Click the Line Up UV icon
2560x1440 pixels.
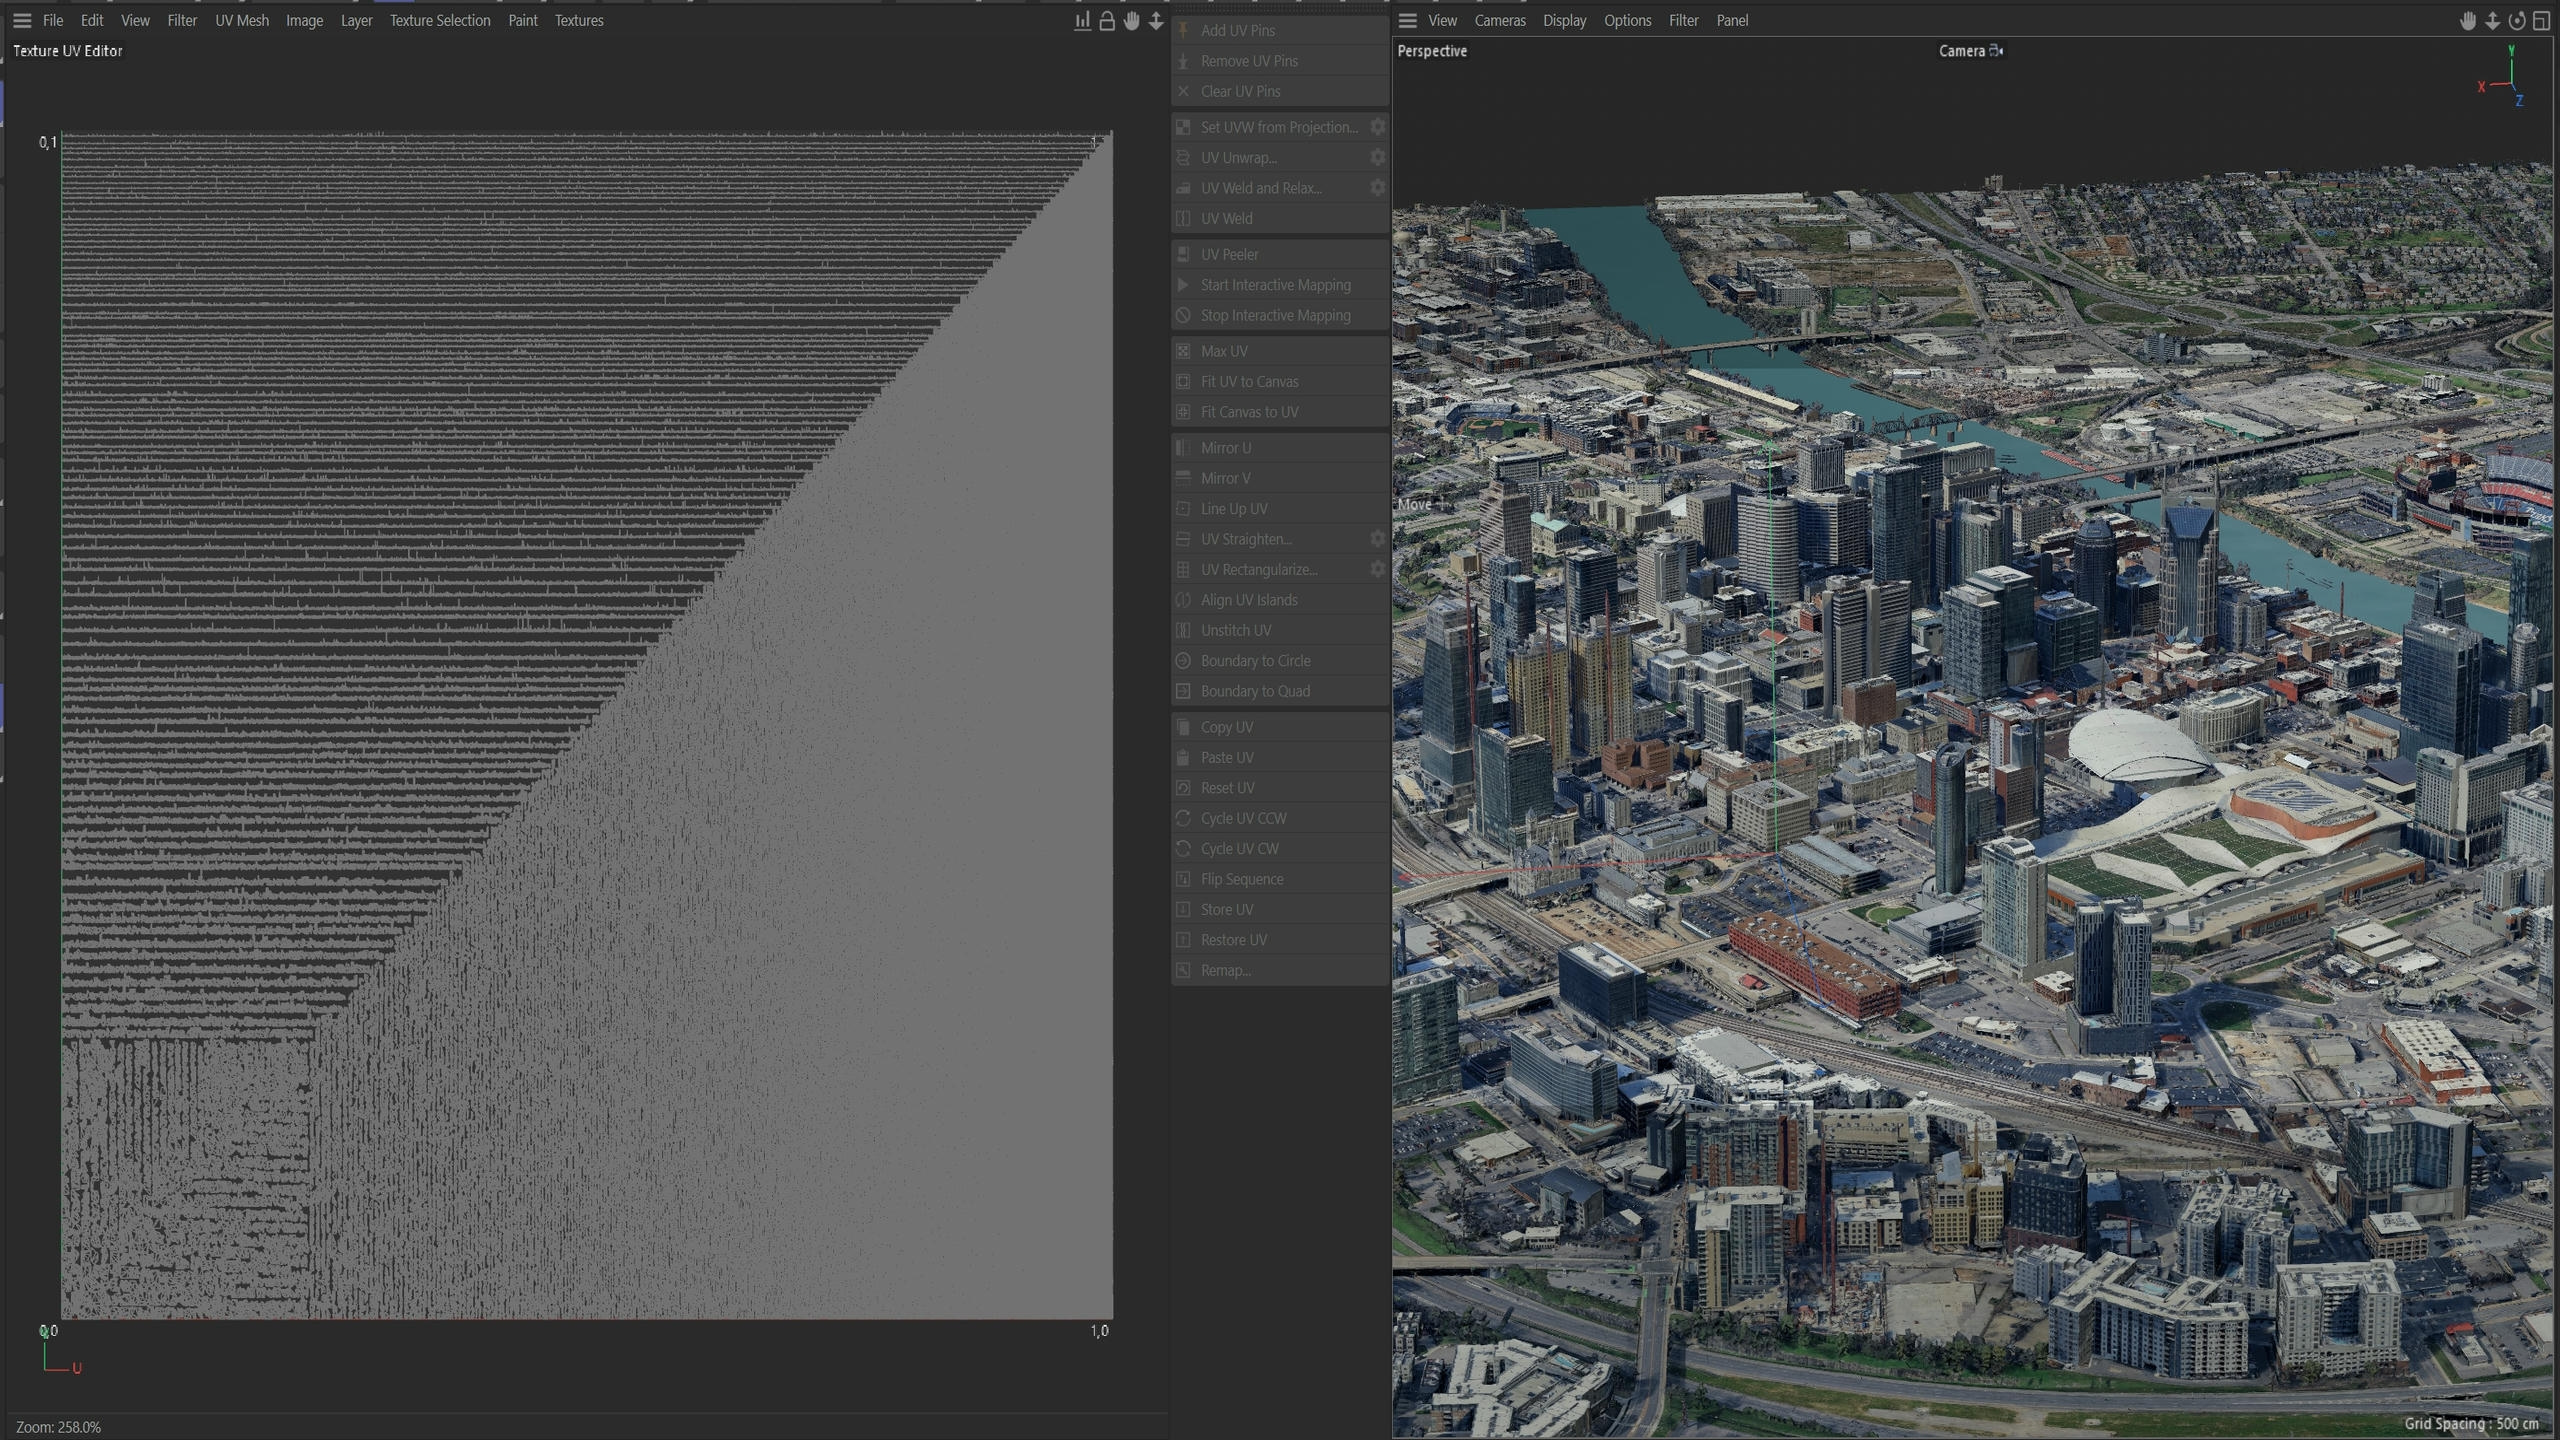coord(1183,509)
